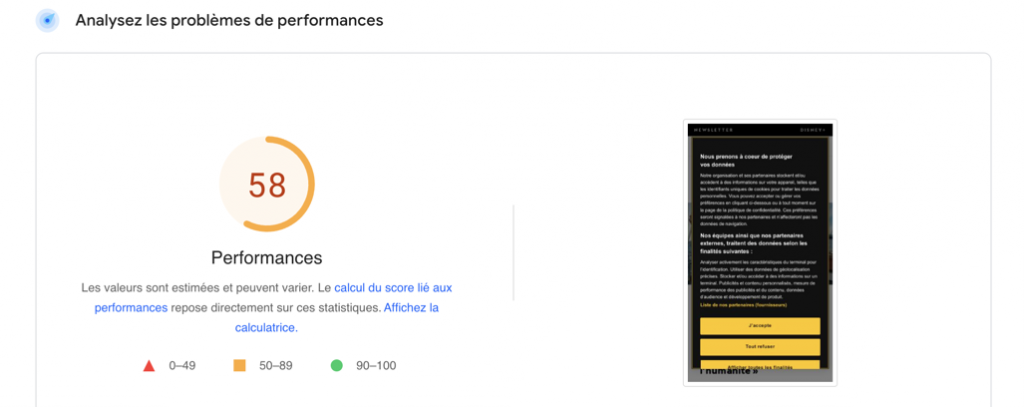Click the orange square legend icon

240,366
